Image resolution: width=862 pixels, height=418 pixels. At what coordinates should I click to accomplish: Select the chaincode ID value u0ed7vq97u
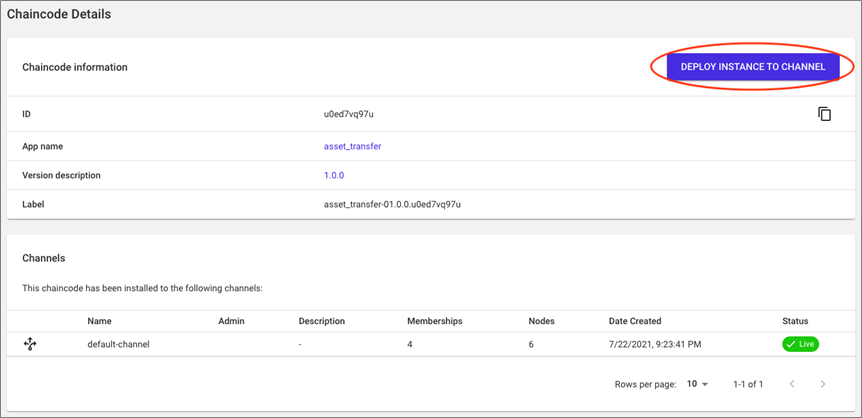click(352, 114)
